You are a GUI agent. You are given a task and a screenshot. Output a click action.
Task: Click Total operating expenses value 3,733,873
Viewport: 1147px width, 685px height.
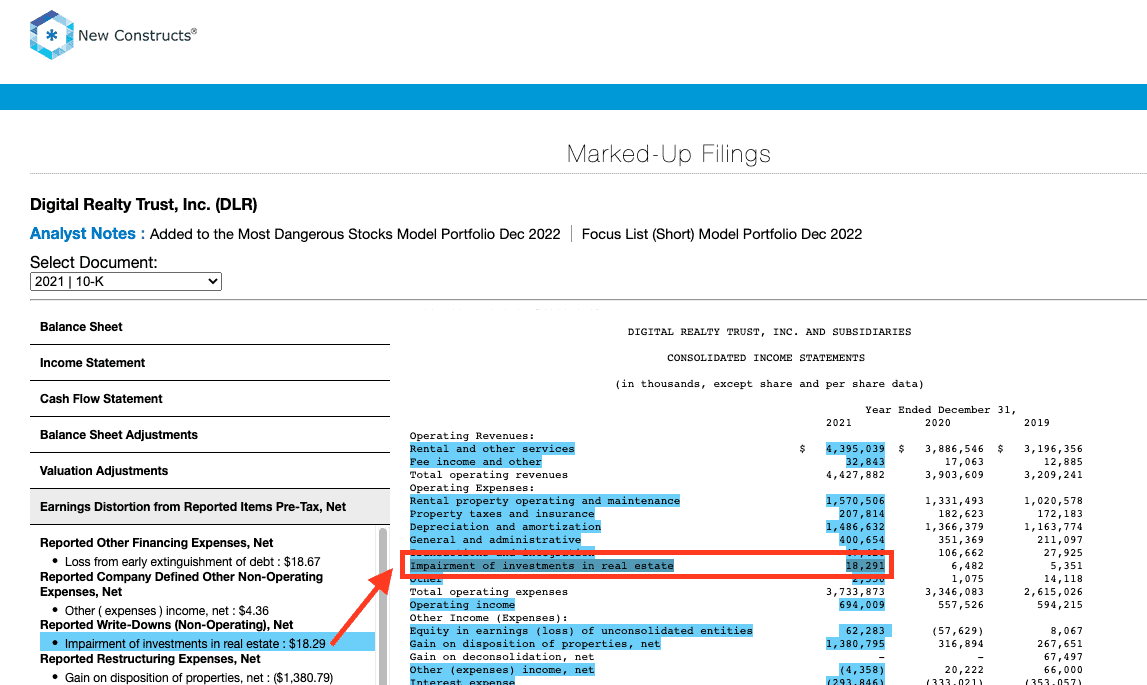pos(855,592)
